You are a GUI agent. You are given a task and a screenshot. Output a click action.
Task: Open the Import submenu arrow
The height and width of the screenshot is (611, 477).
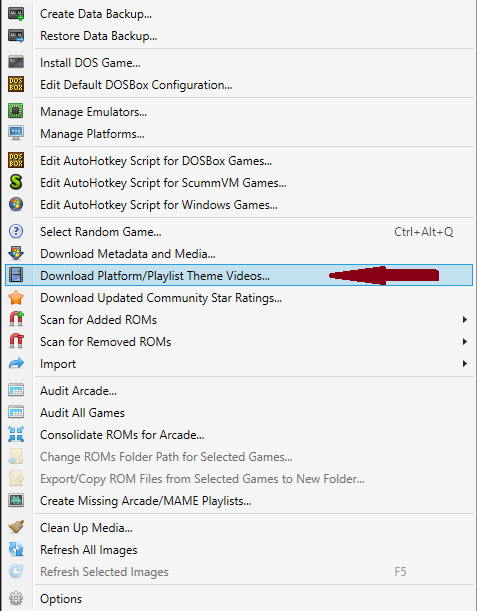(x=464, y=364)
